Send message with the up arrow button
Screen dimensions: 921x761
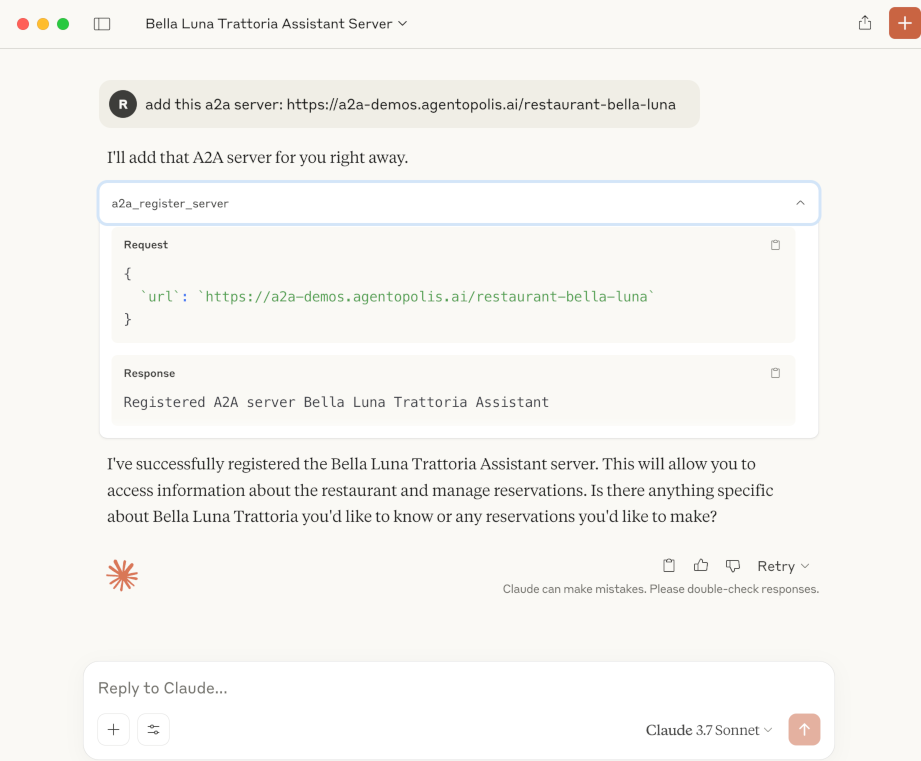pyautogui.click(x=804, y=729)
